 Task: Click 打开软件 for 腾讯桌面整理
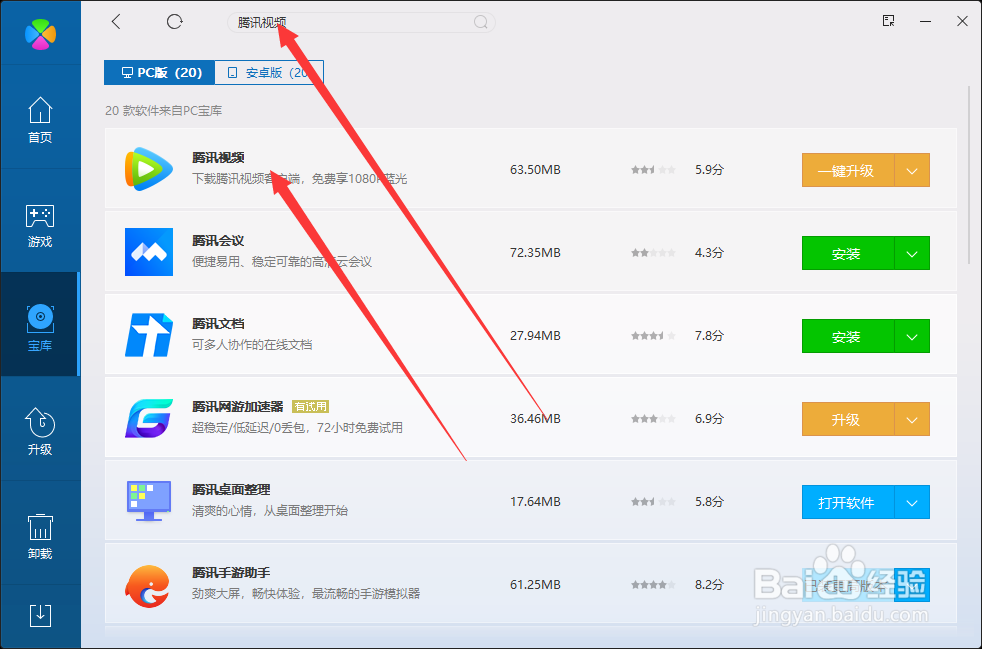[x=848, y=502]
